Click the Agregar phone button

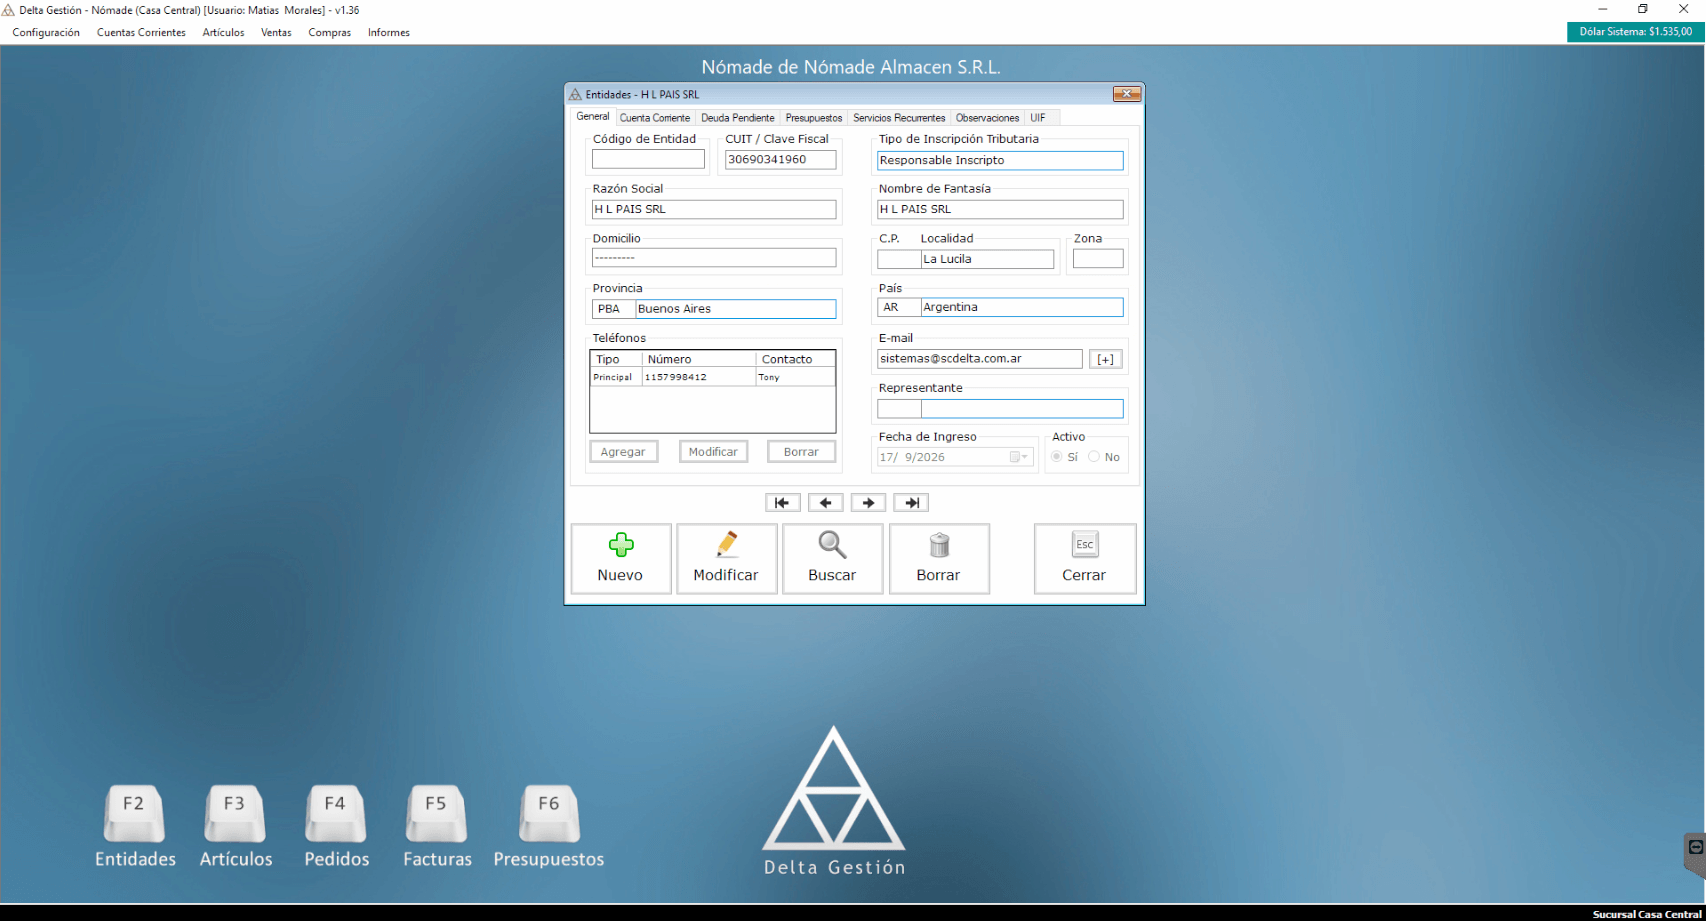[x=623, y=452]
